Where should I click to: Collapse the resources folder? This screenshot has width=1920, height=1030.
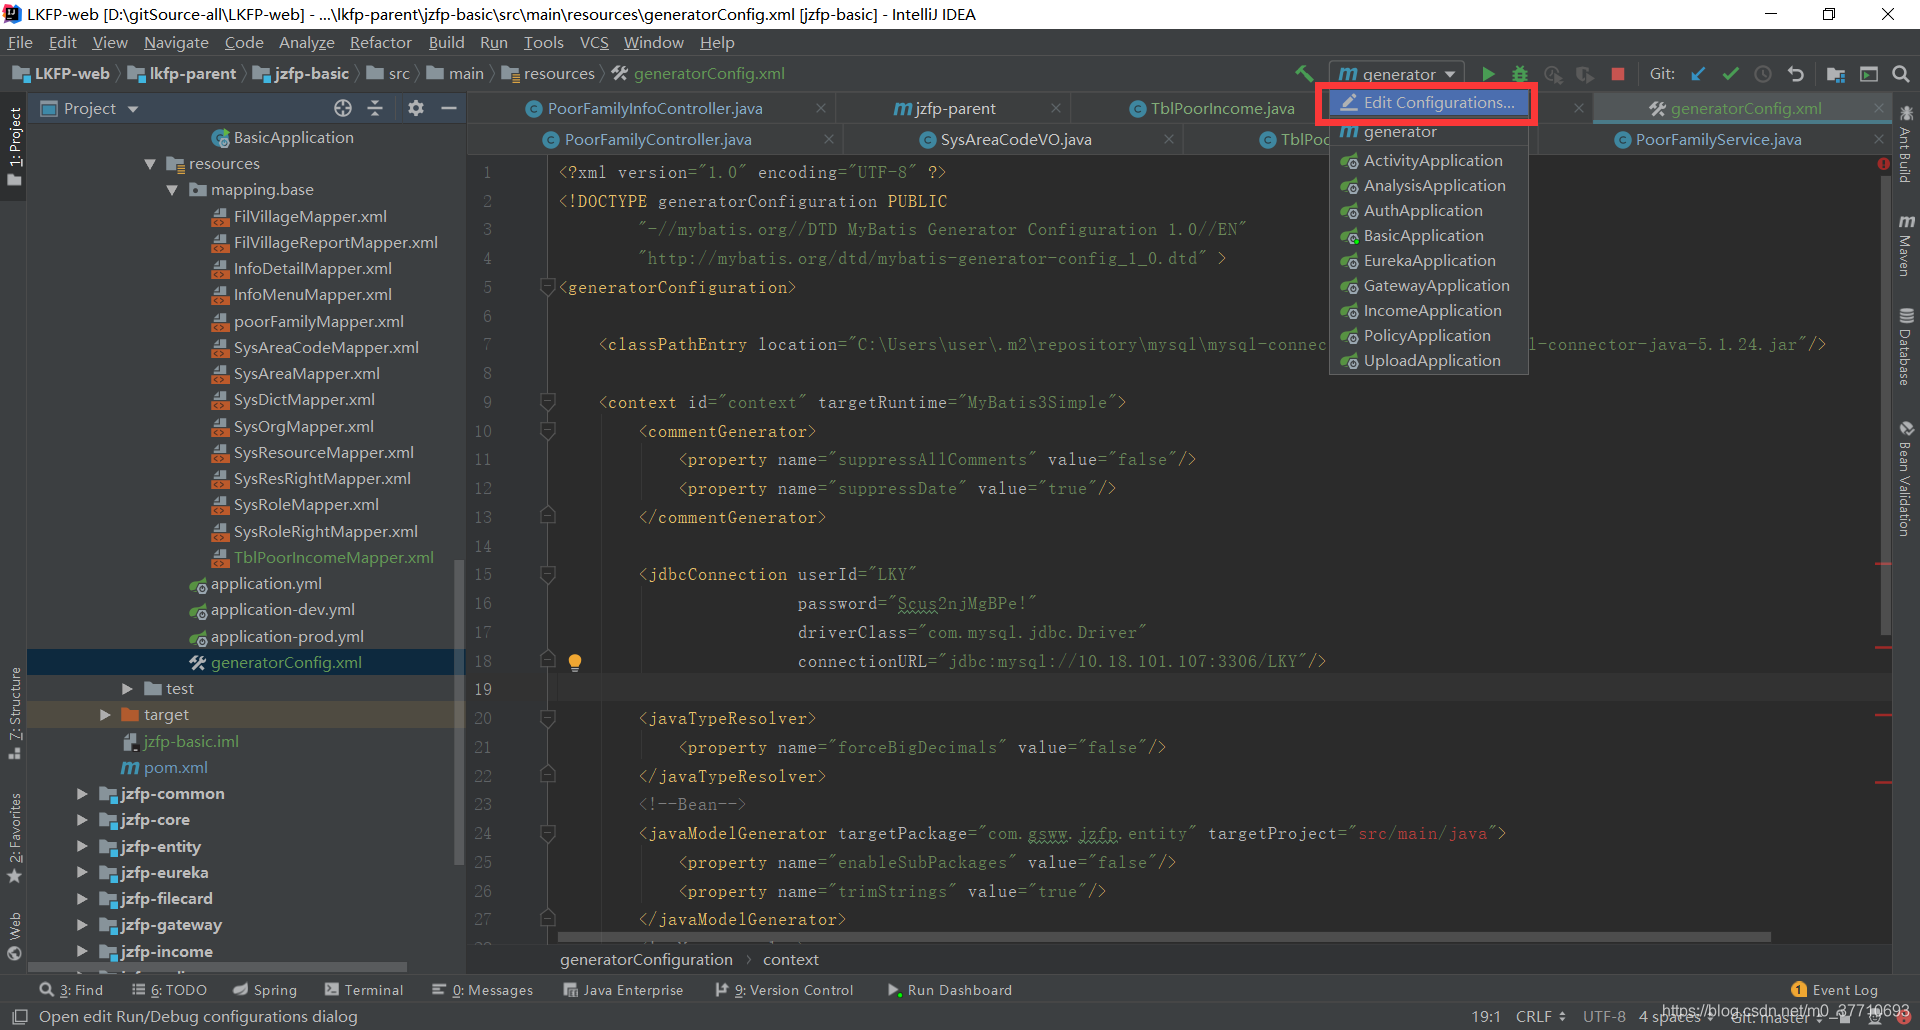(x=150, y=164)
